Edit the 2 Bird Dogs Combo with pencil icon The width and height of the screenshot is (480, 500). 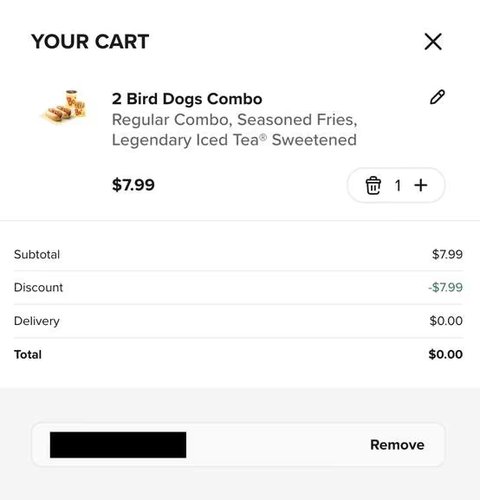click(437, 97)
